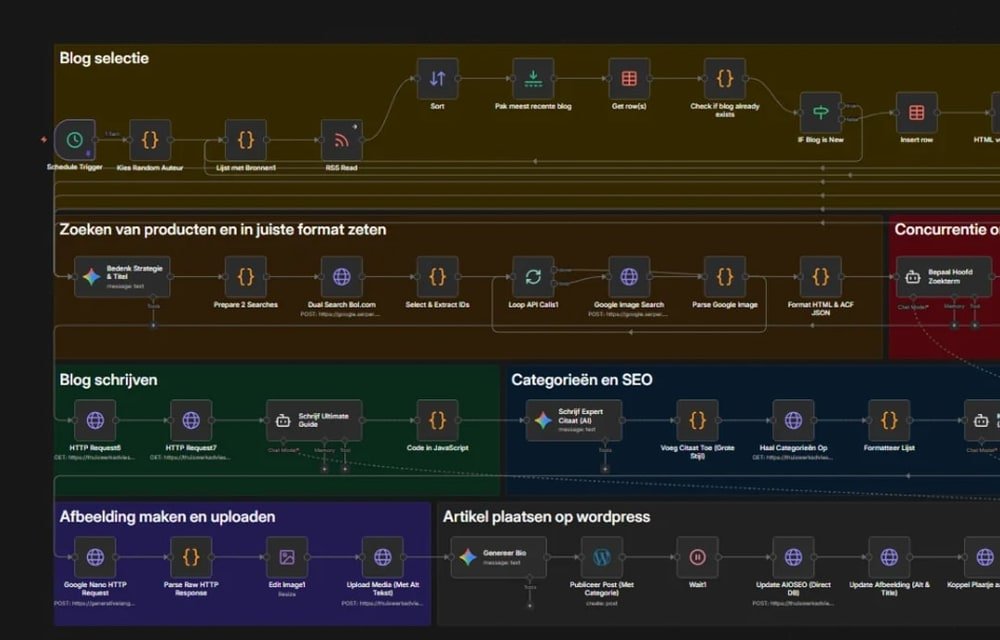Click the Google Image Search globe node

[629, 277]
